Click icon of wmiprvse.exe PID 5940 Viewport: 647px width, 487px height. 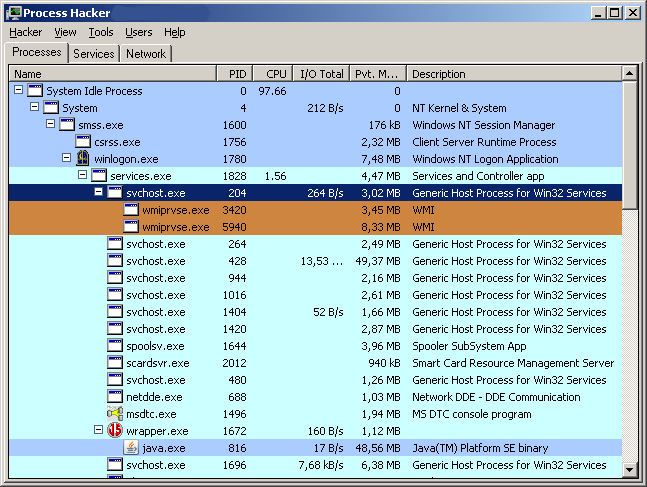(131, 227)
